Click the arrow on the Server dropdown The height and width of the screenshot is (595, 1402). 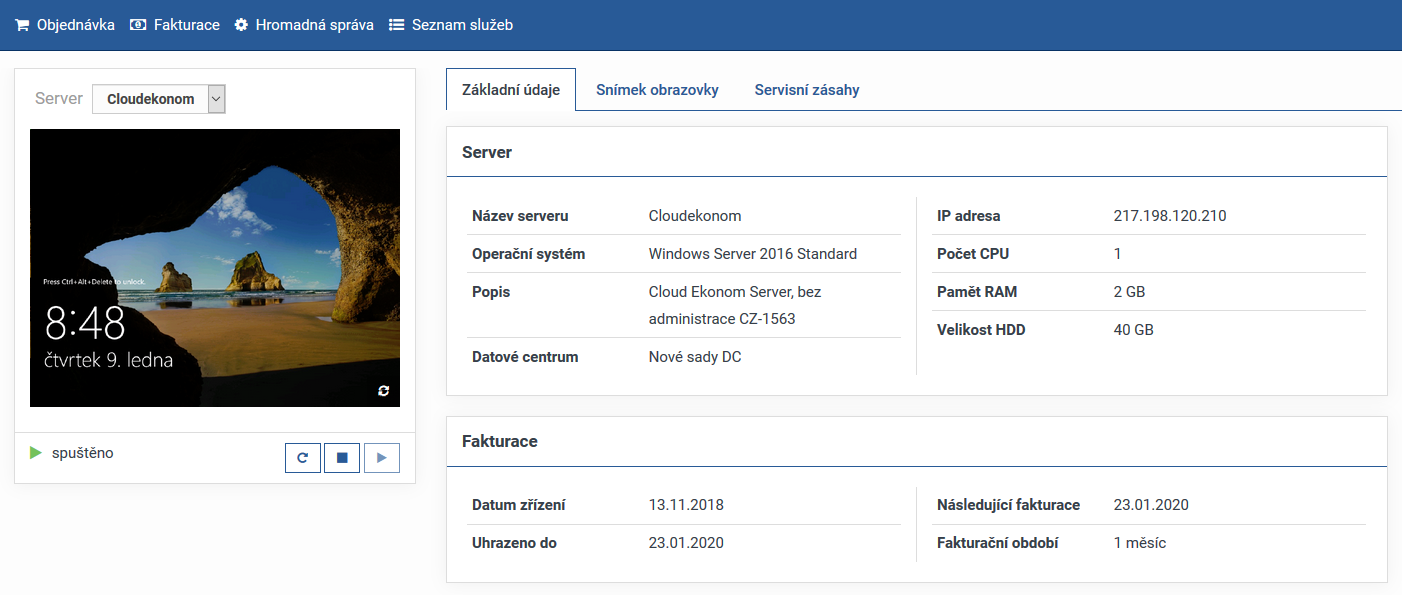(x=217, y=99)
